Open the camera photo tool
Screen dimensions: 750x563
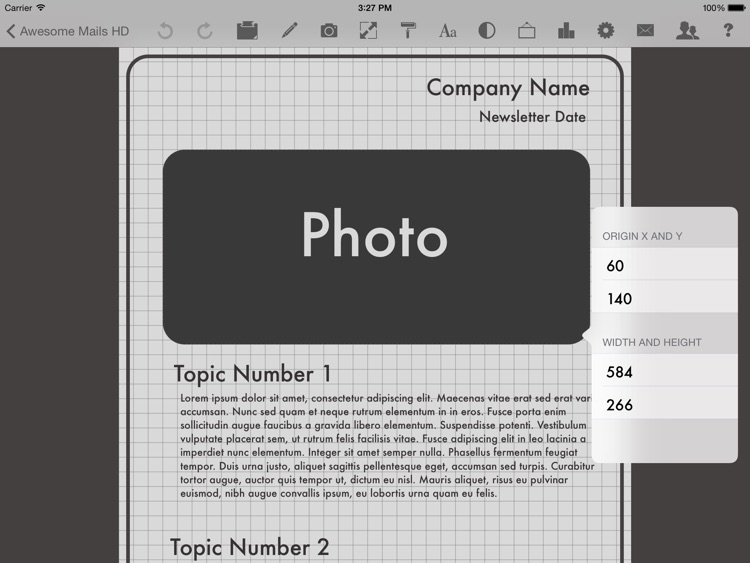[329, 31]
